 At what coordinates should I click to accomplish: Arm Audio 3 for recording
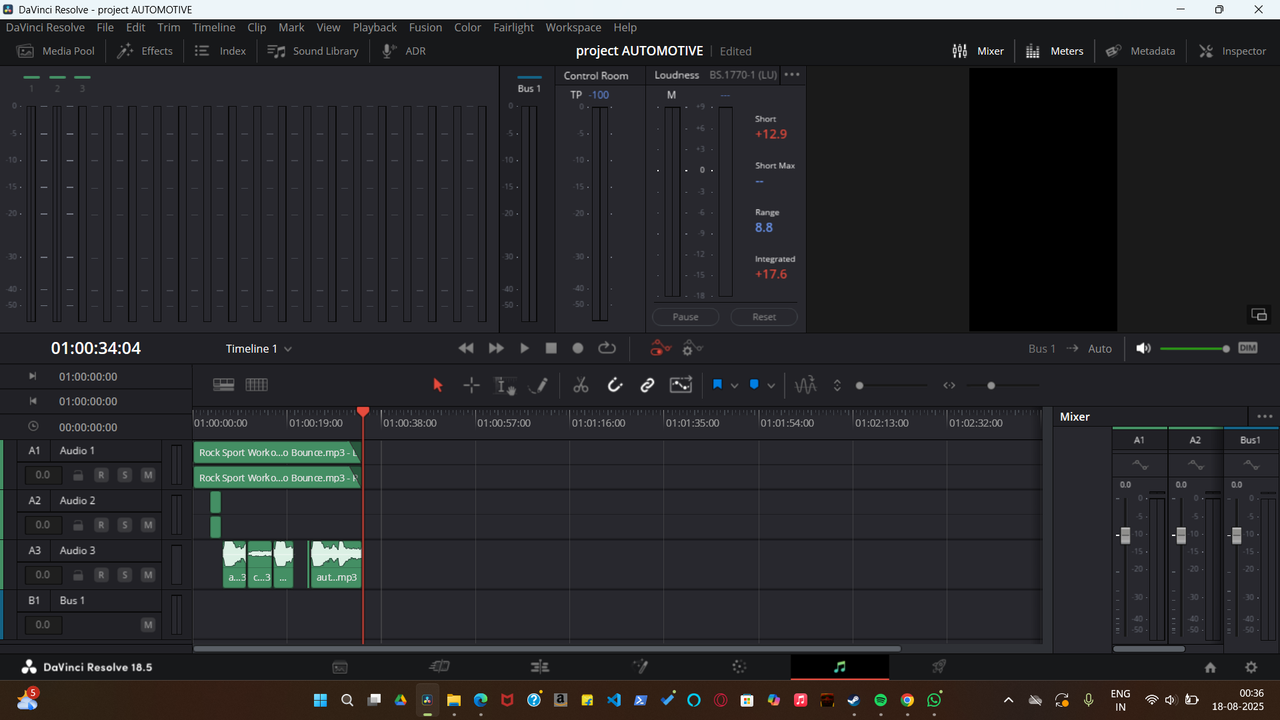101,574
